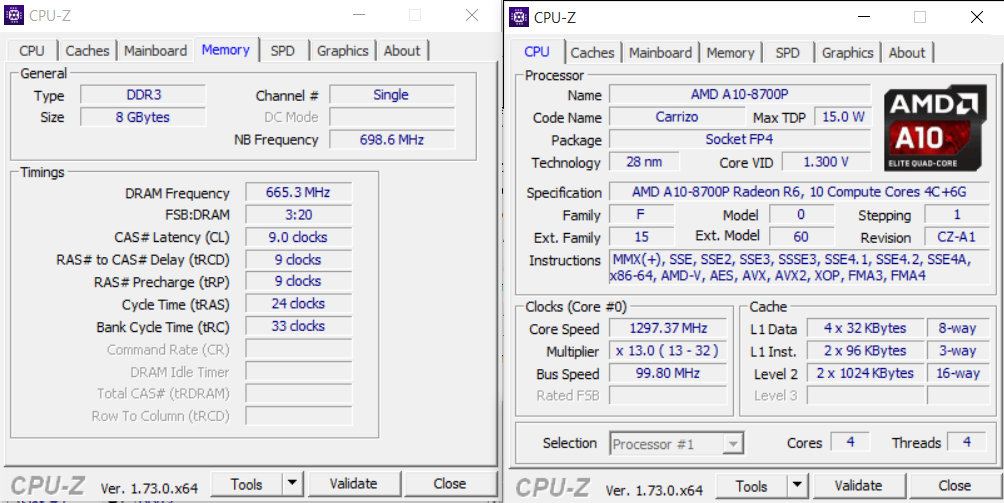Switch to Mainboard tab in right window
1004x503 pixels.
(x=661, y=52)
